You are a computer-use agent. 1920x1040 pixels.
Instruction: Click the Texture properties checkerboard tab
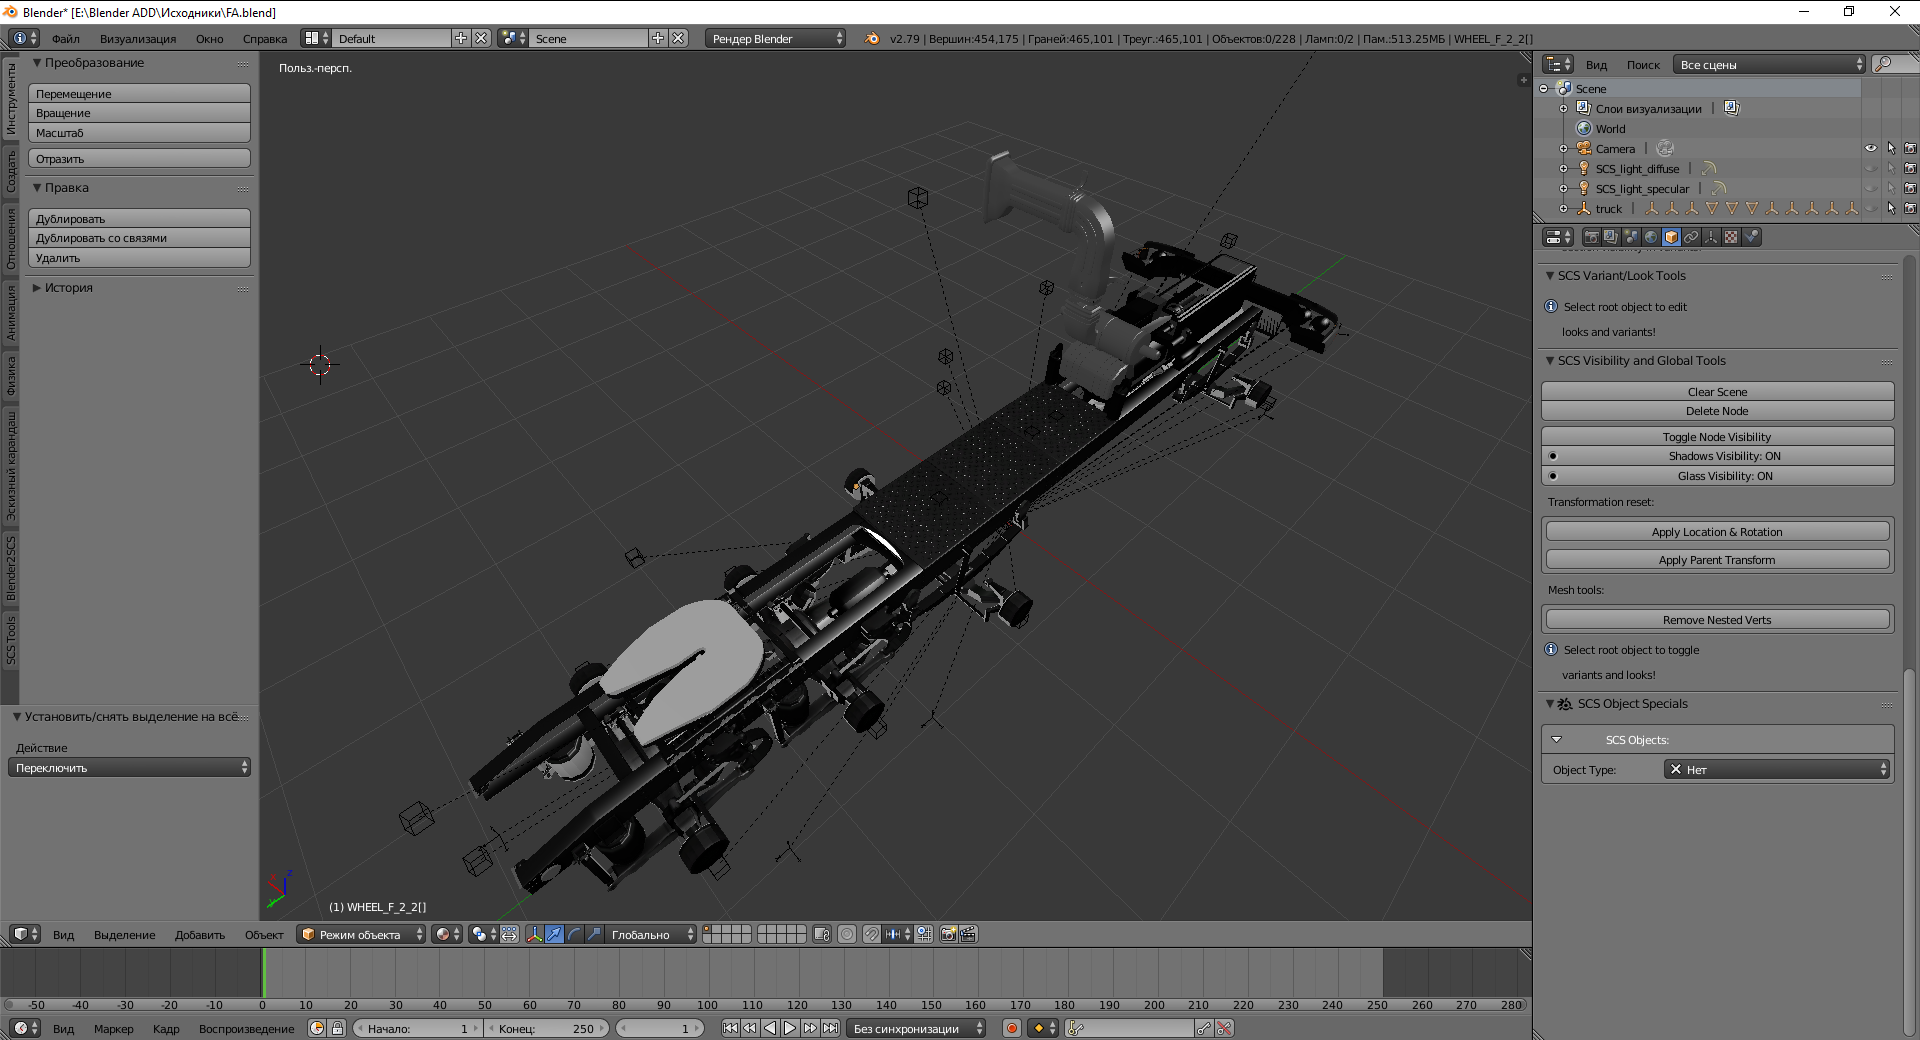1731,237
